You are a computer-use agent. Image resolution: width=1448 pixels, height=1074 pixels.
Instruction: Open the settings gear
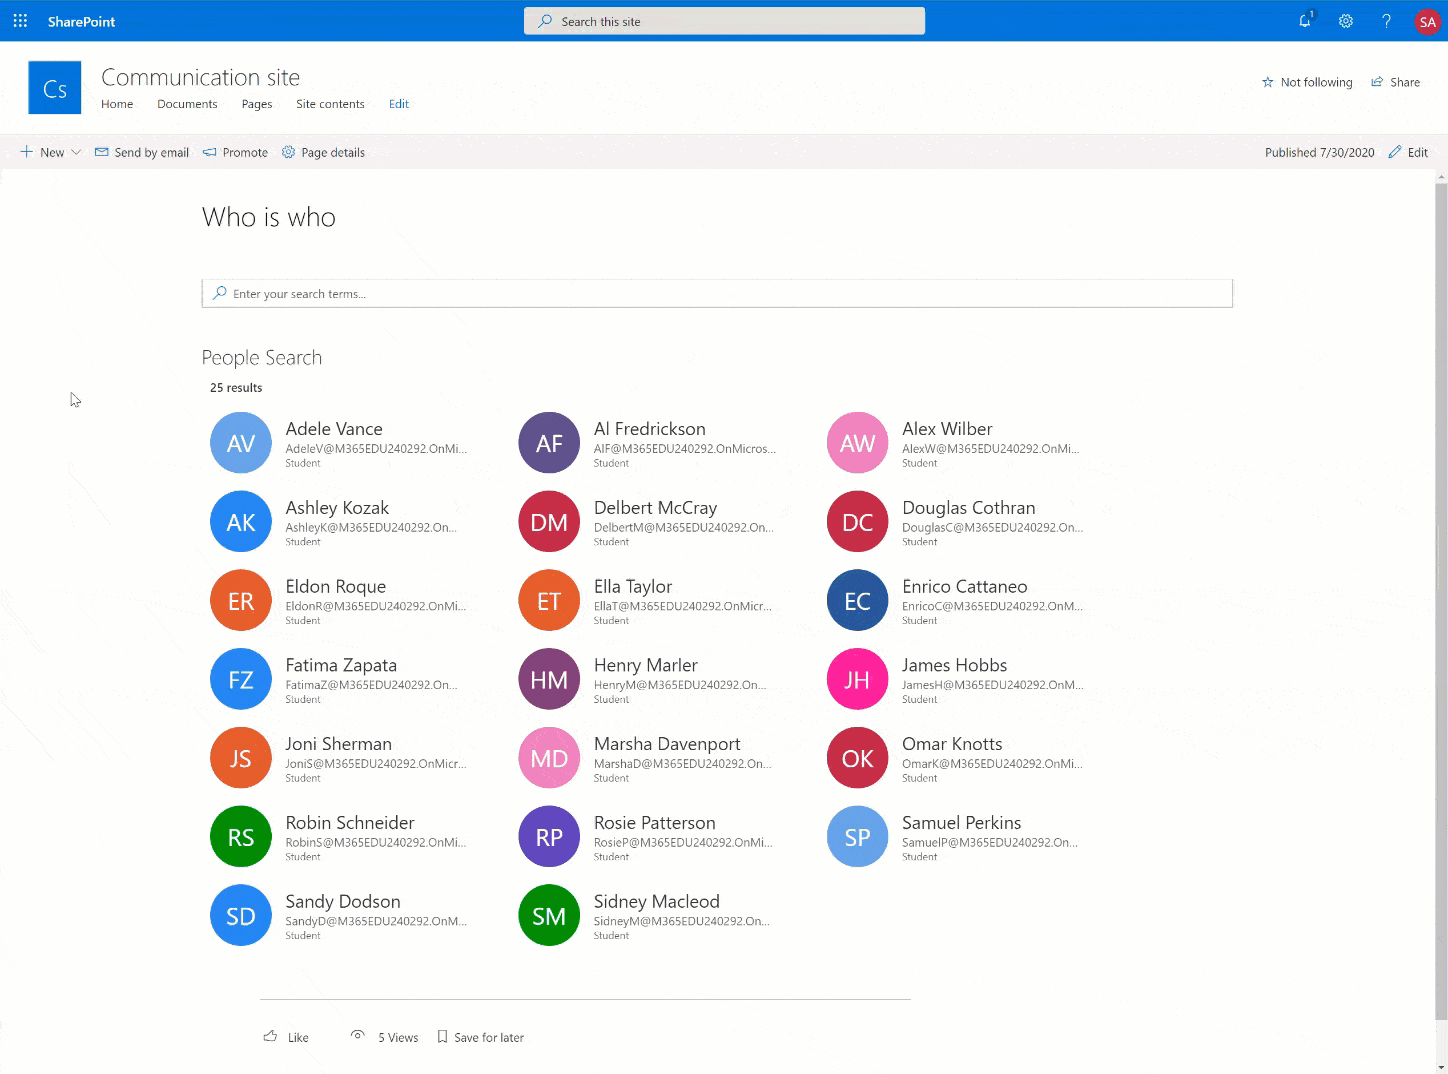pyautogui.click(x=1346, y=21)
